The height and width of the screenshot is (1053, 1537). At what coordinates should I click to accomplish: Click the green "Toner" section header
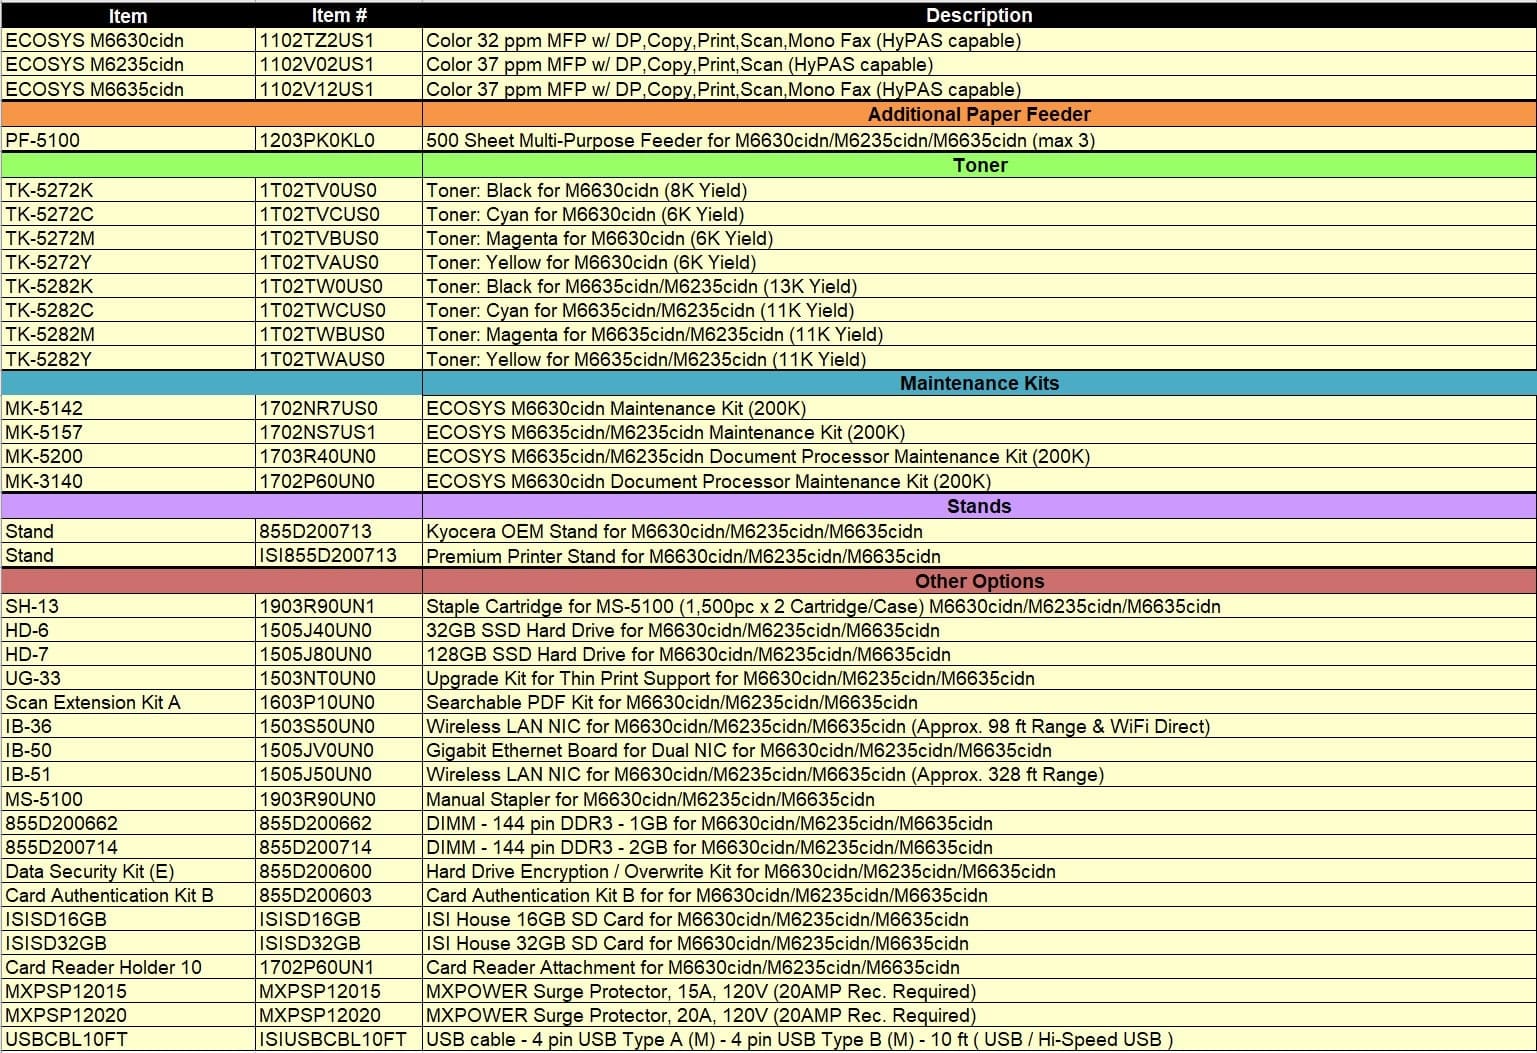point(979,165)
